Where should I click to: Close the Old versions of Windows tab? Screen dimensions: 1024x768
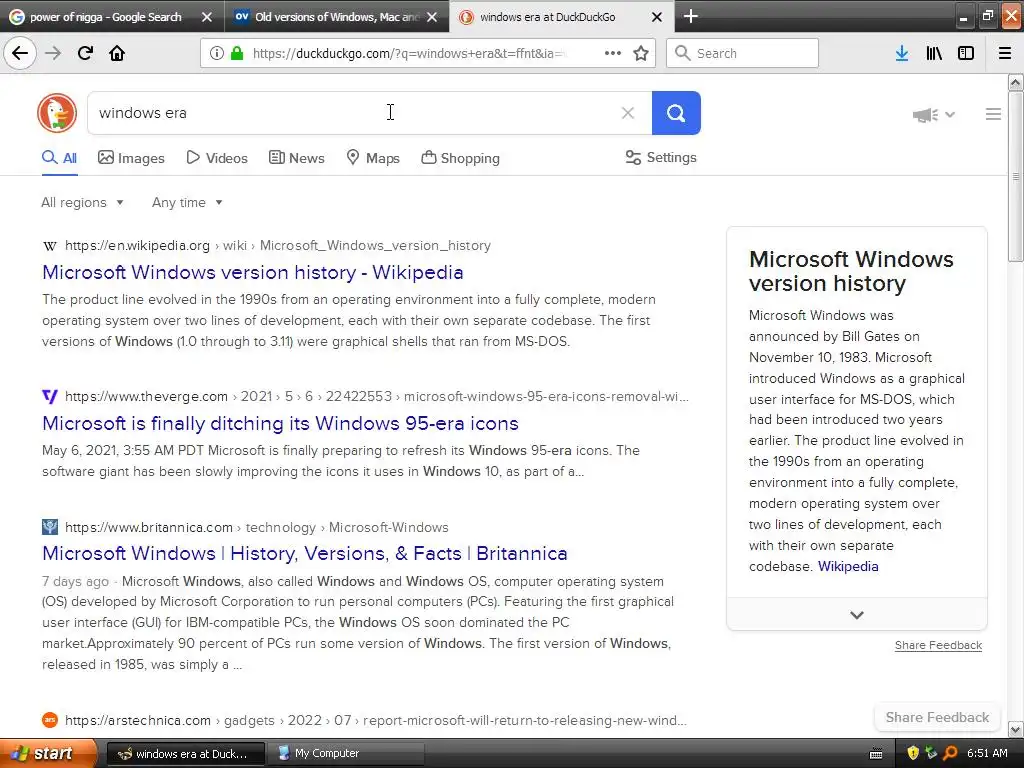point(432,17)
